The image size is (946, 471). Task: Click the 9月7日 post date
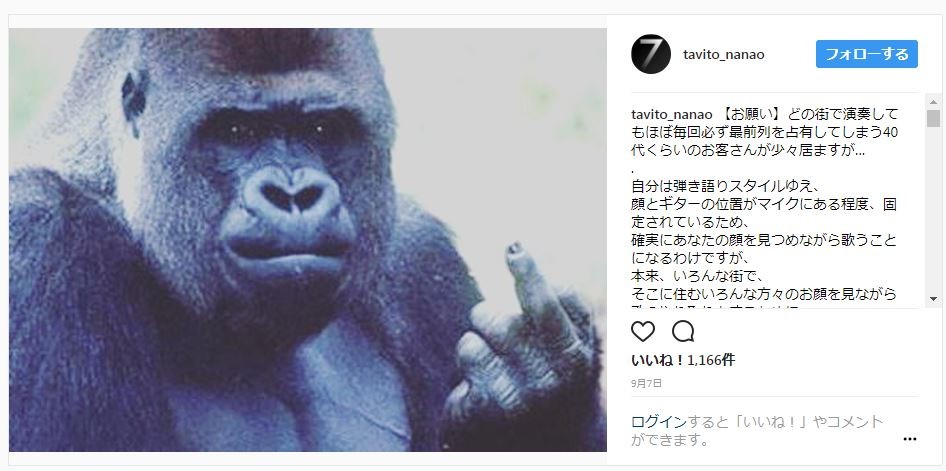click(647, 383)
